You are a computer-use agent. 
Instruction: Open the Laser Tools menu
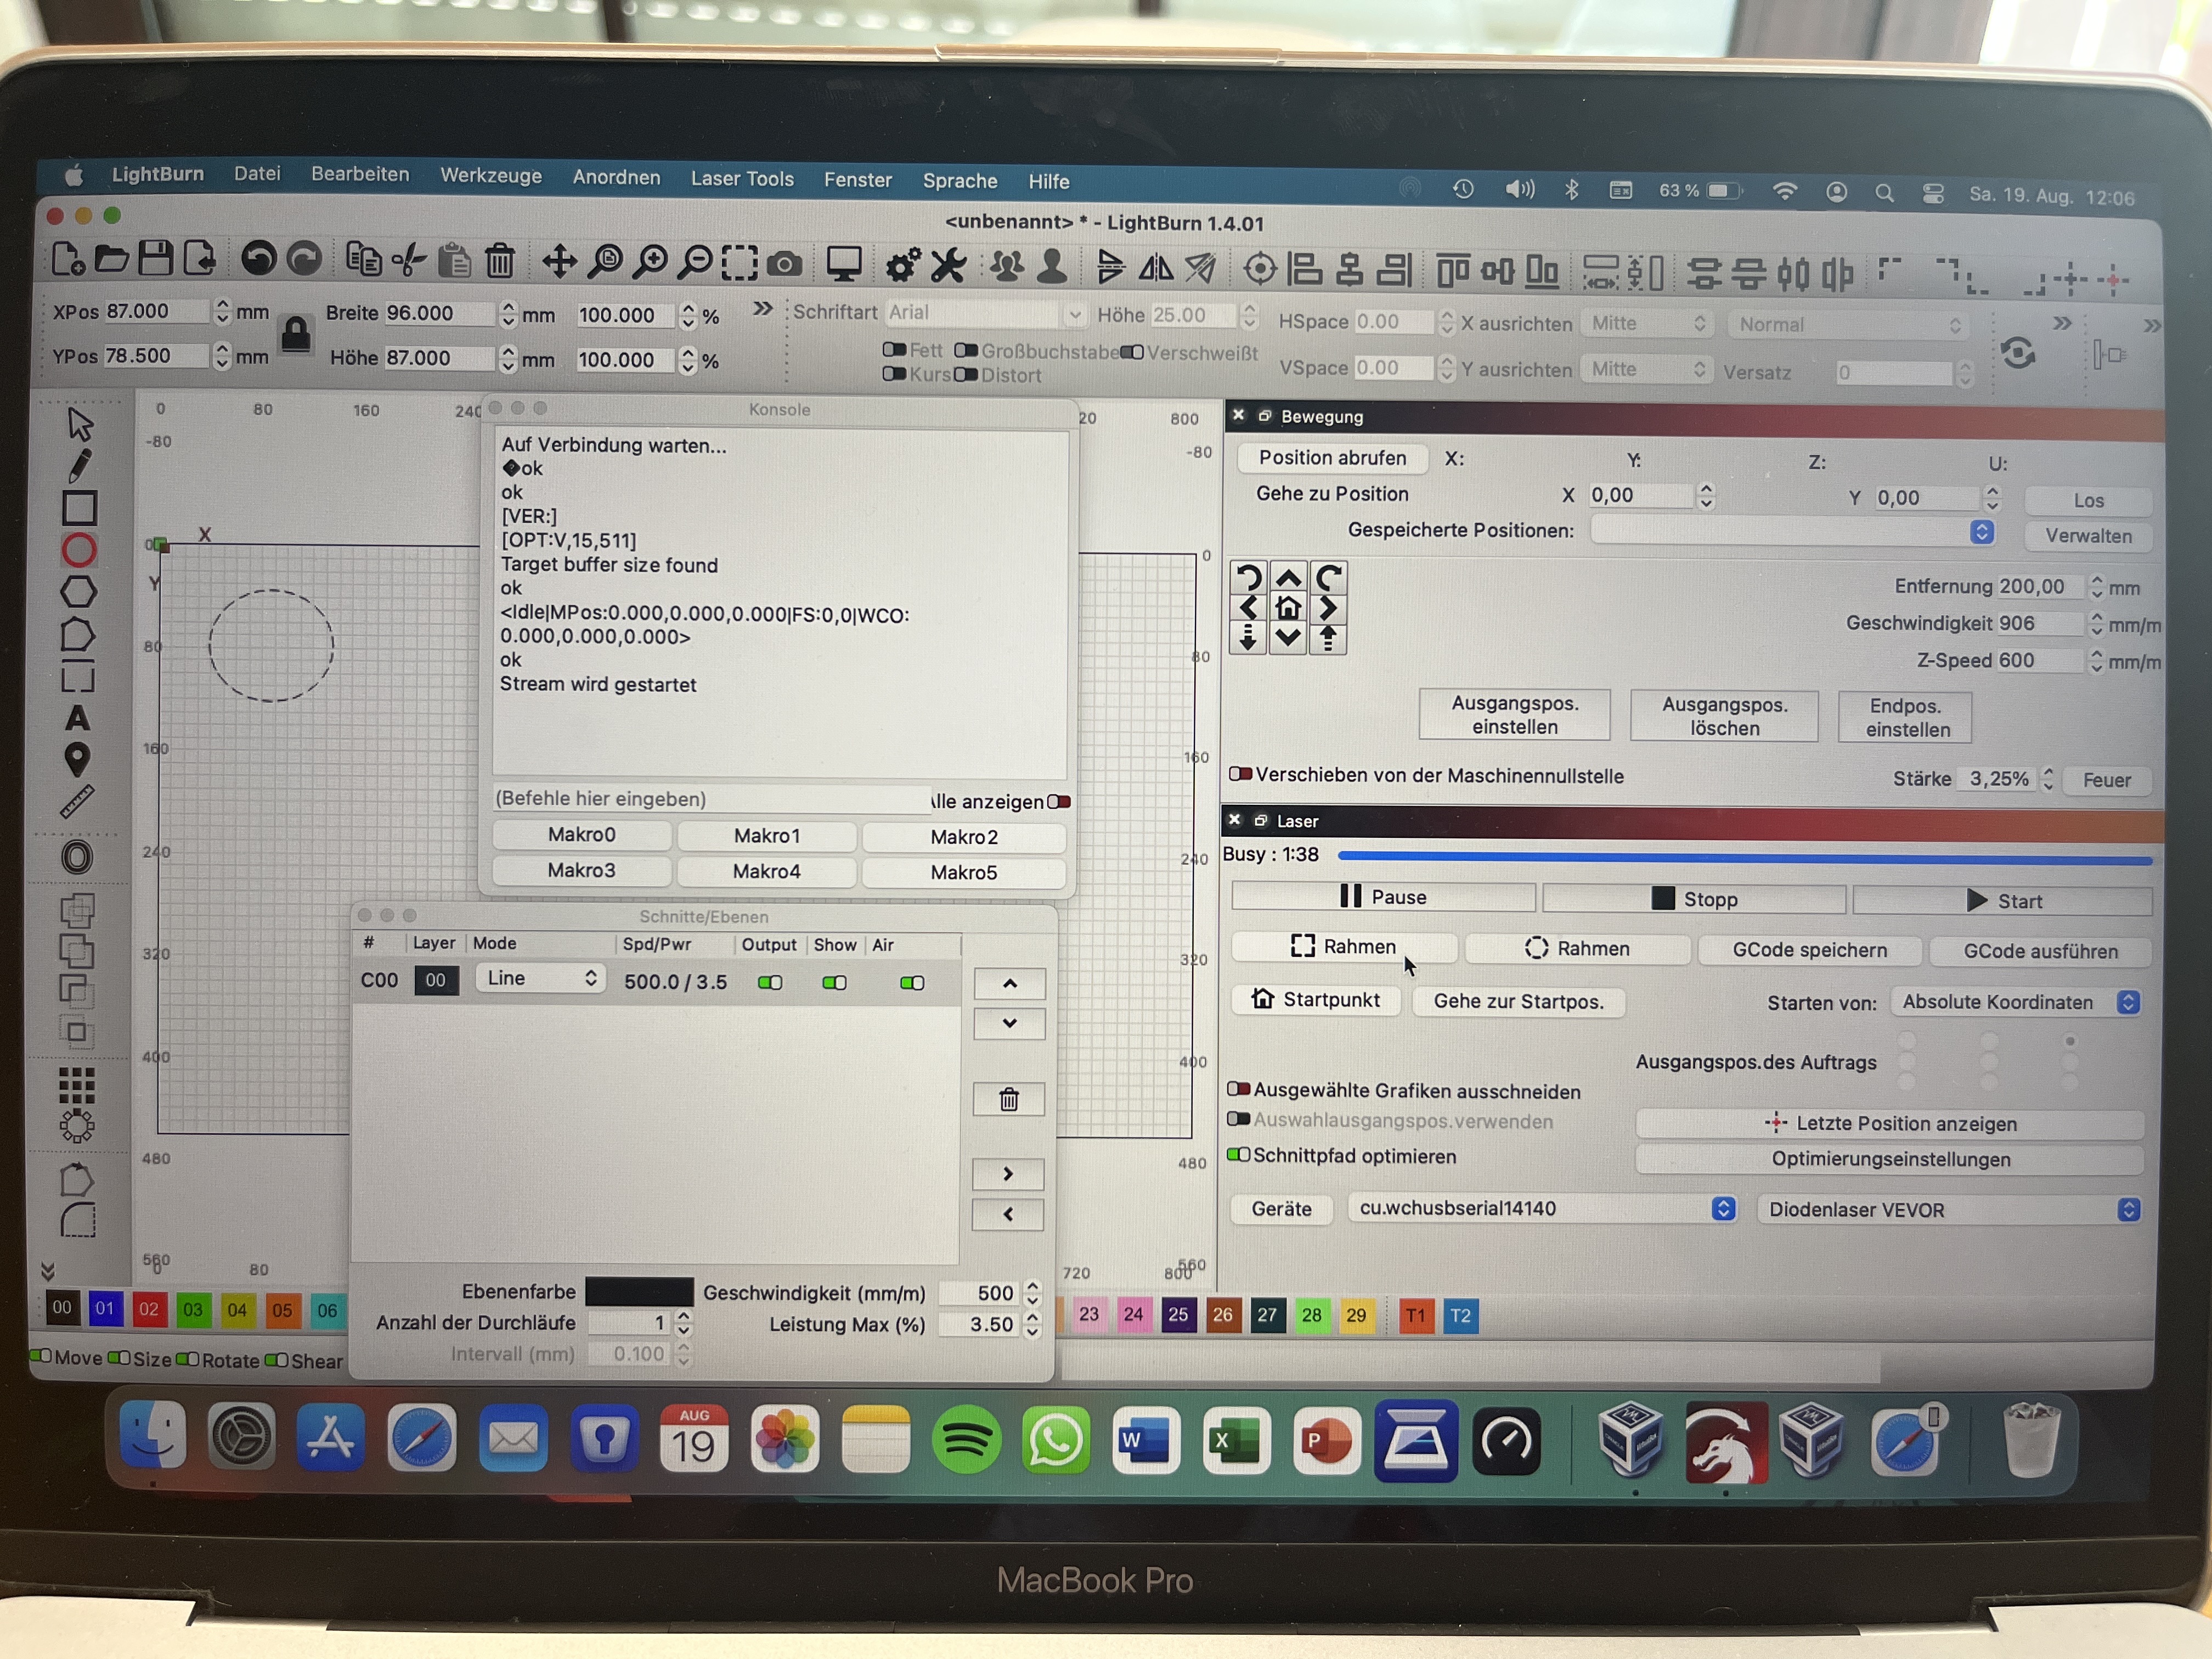coord(742,179)
